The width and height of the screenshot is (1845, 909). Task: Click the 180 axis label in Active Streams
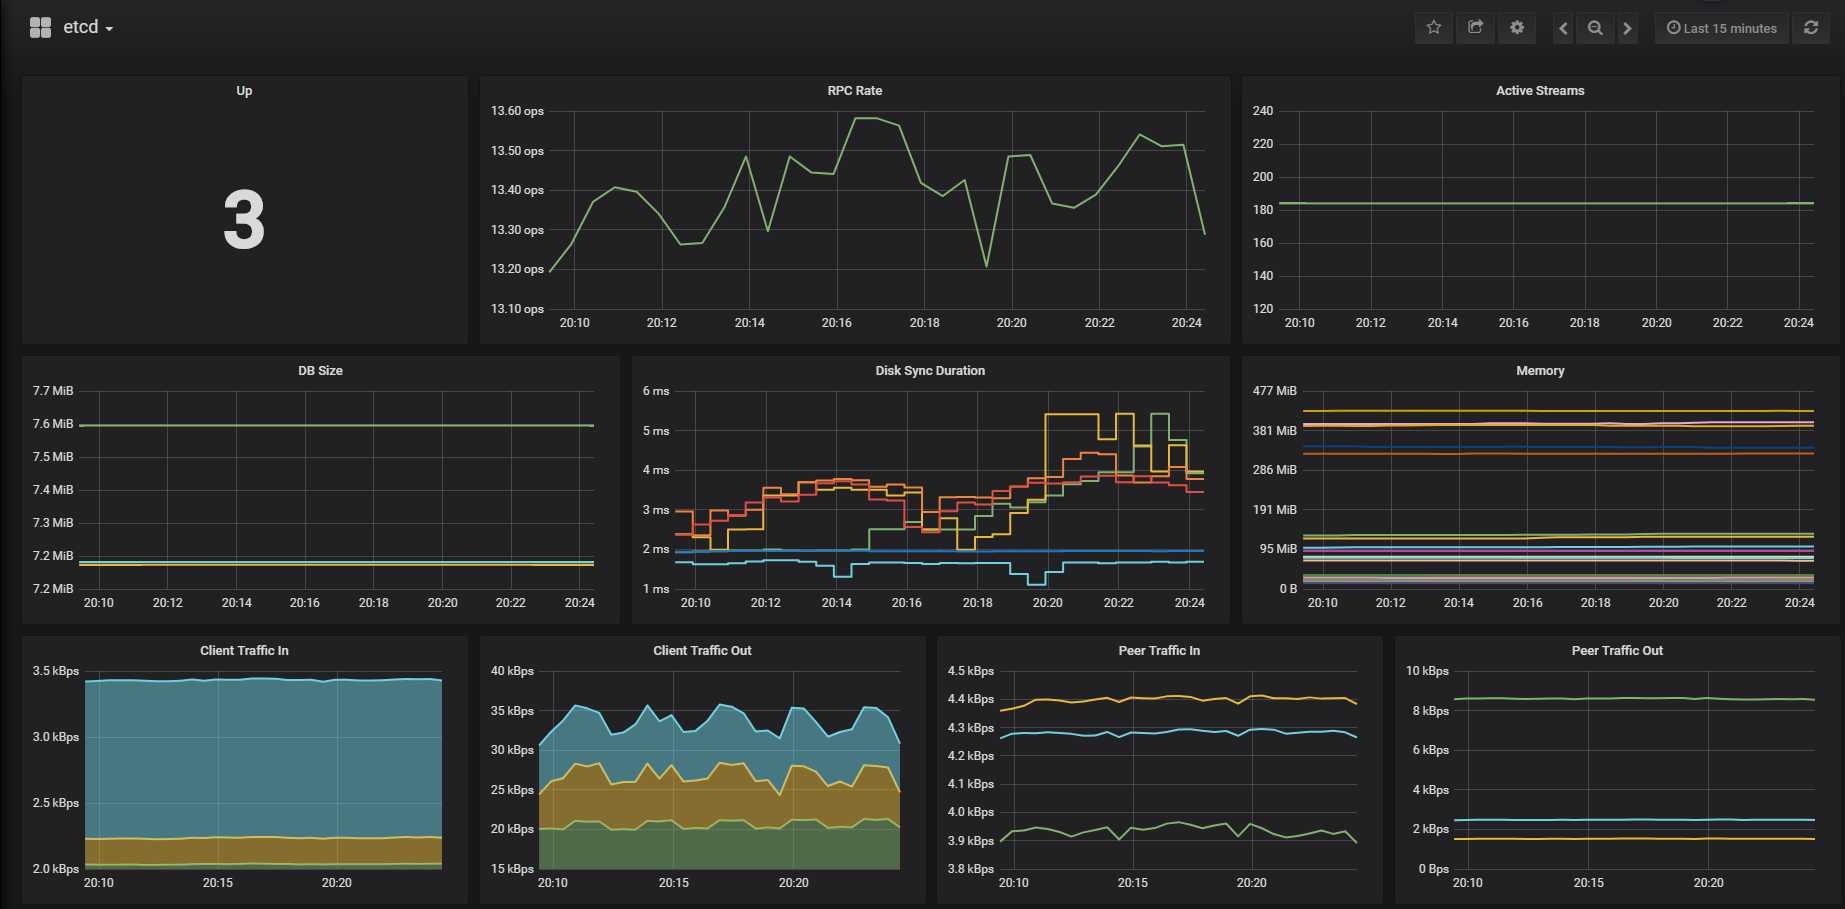(x=1263, y=210)
